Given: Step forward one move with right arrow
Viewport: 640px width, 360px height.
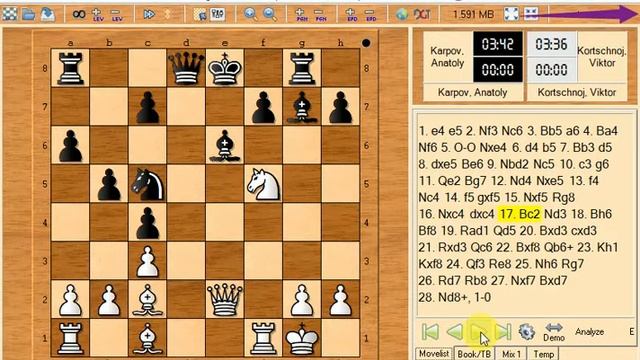Looking at the screenshot, I should pyautogui.click(x=479, y=331).
